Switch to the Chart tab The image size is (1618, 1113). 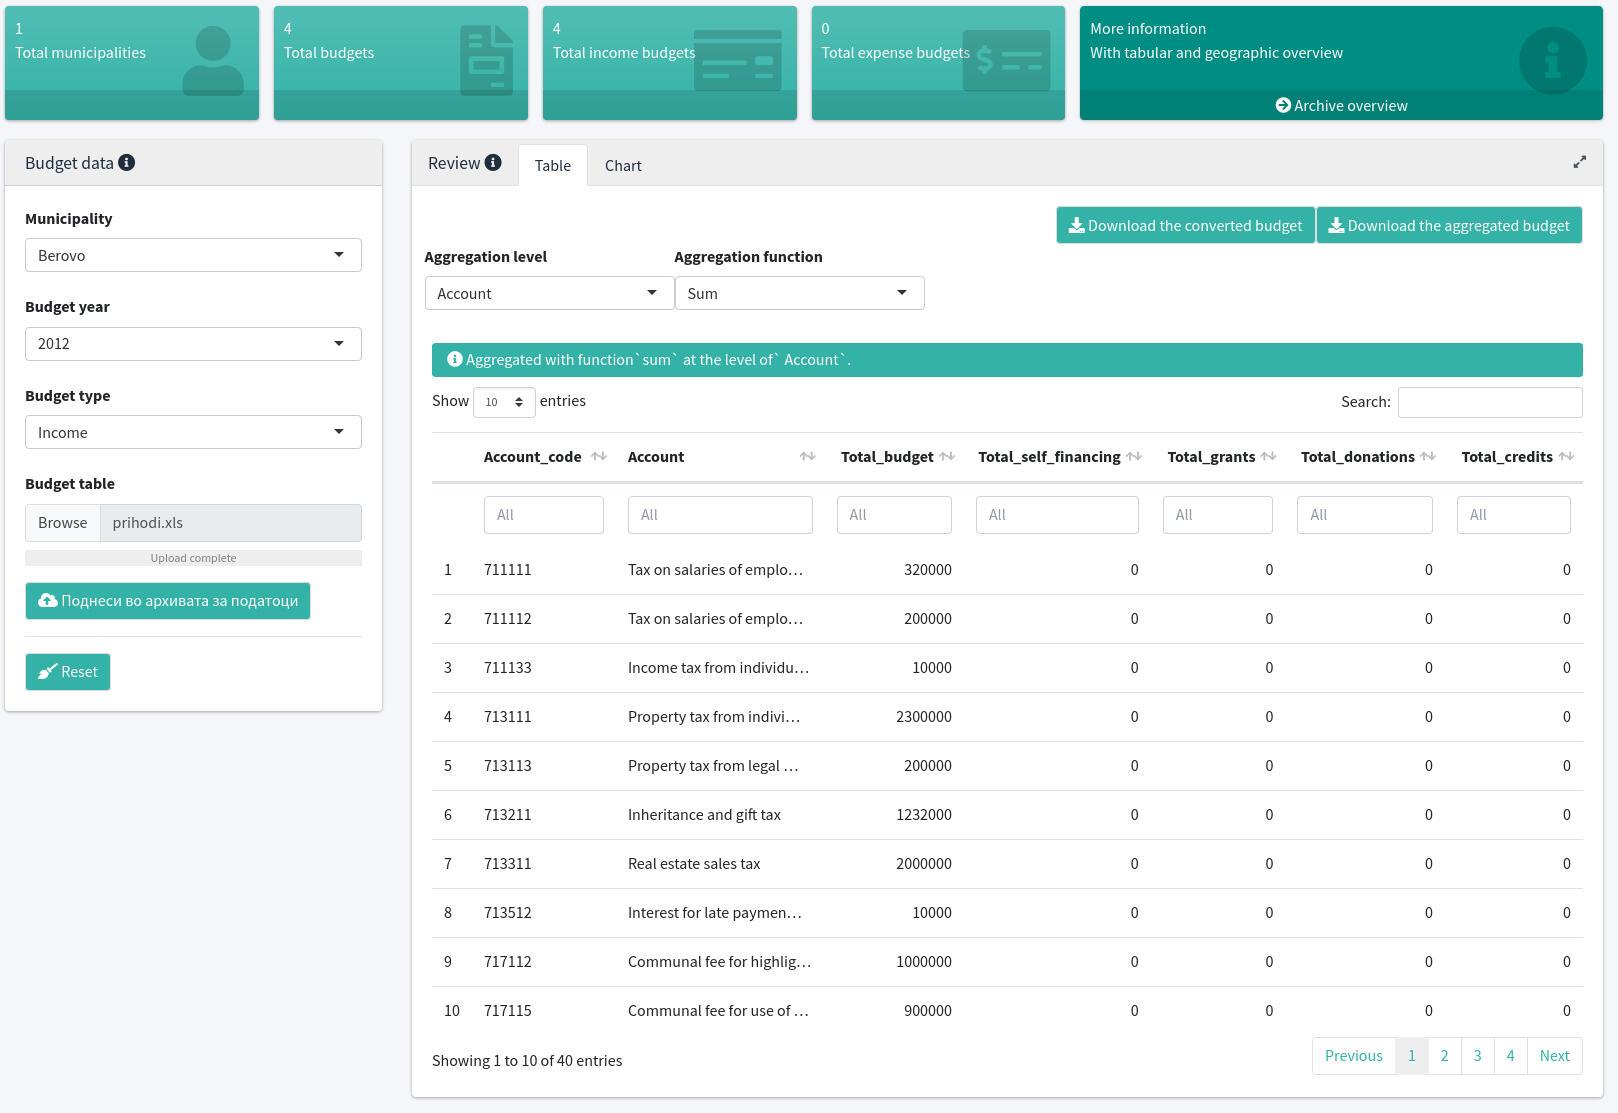point(623,166)
